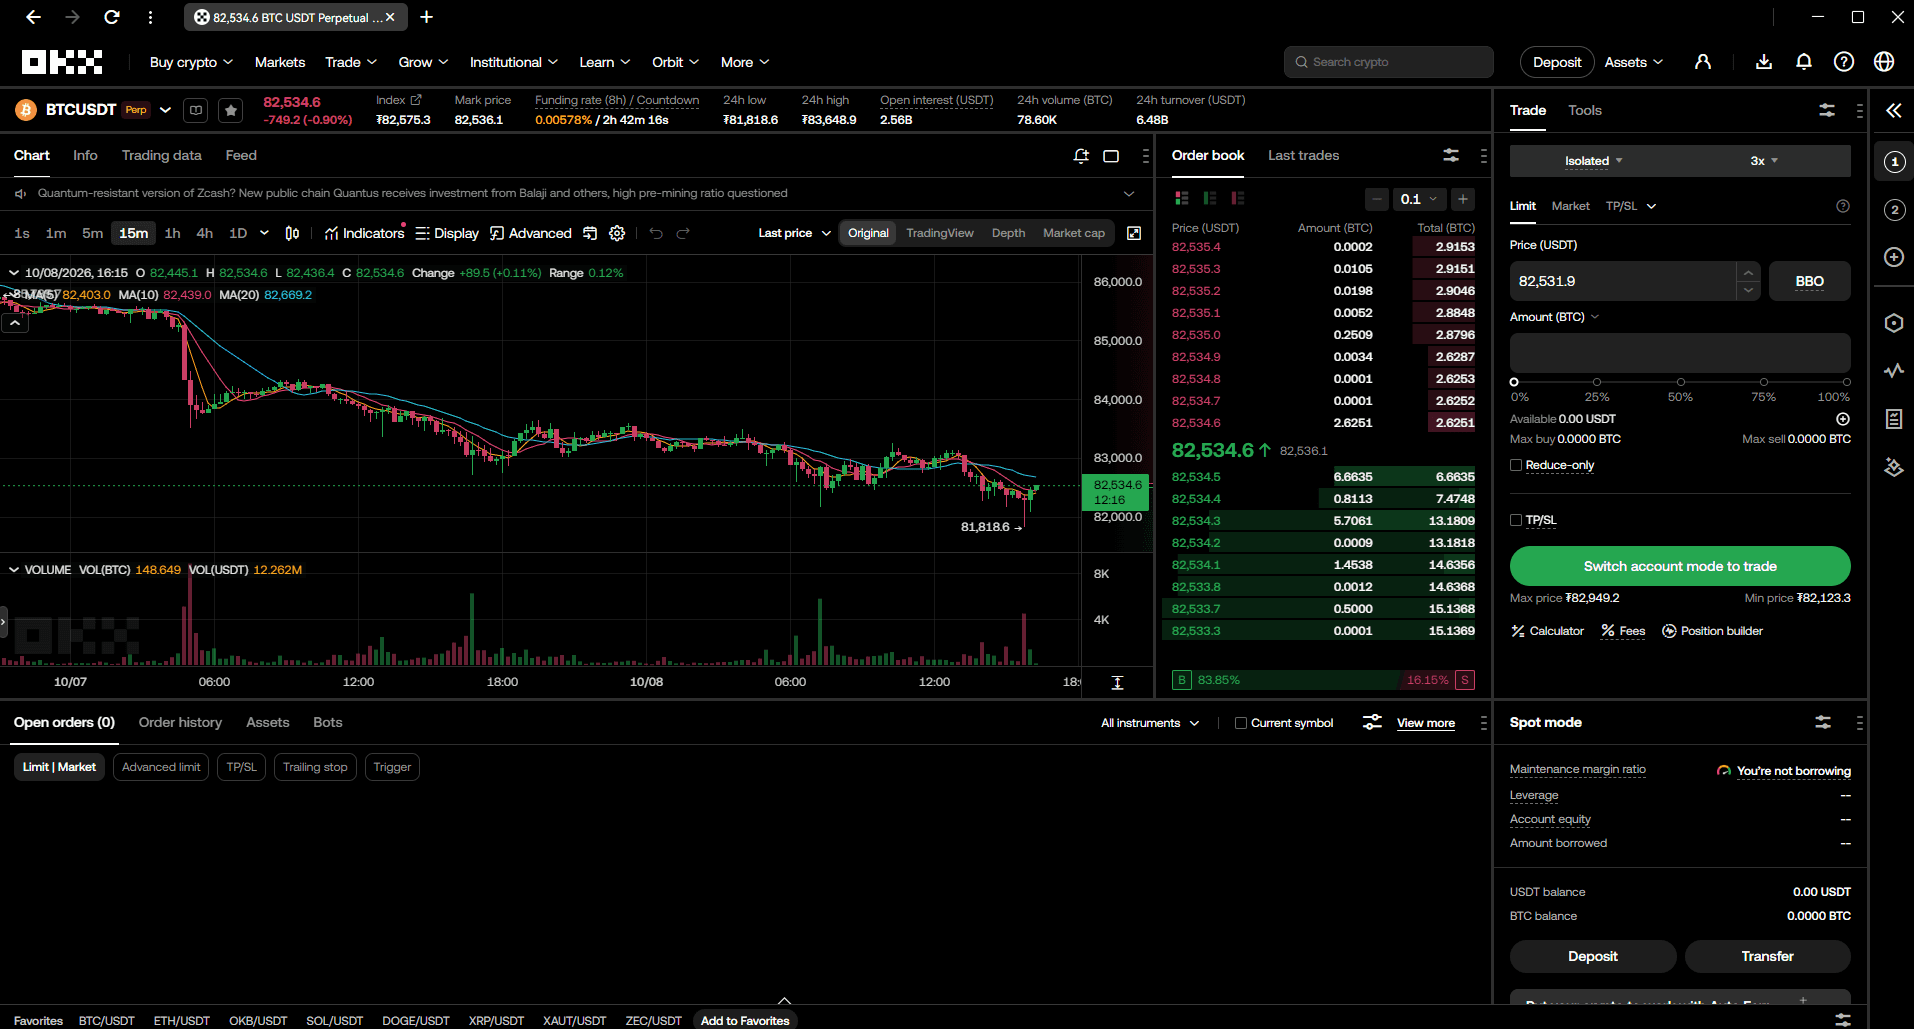Screen dimensions: 1914x1029
Task: Click the Transfer button
Action: pos(1767,956)
